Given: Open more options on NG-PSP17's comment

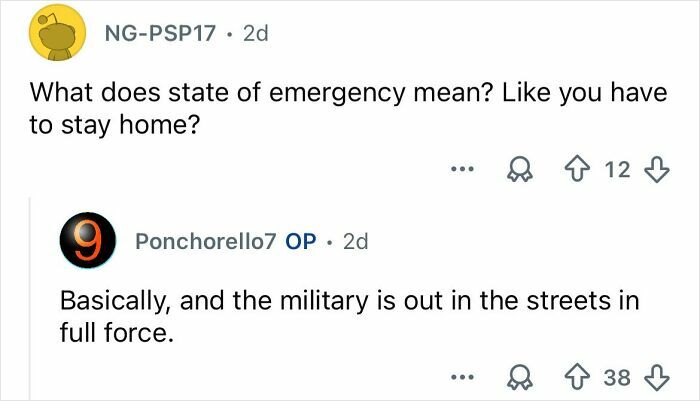Looking at the screenshot, I should click(x=461, y=169).
